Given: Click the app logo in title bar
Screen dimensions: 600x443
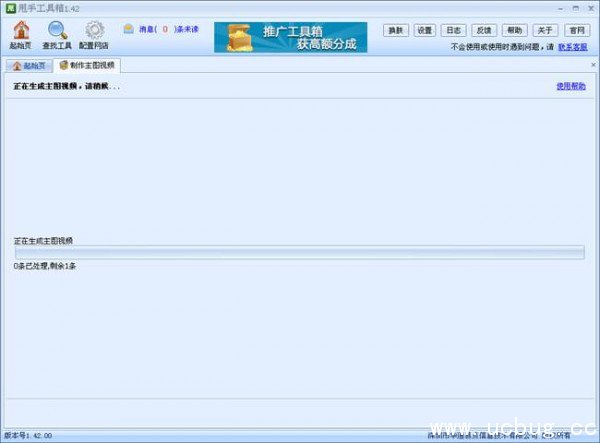Looking at the screenshot, I should pos(10,7).
